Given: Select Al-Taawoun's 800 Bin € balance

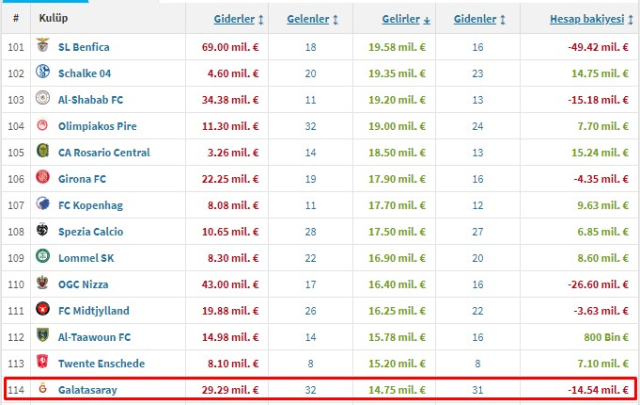Looking at the screenshot, I should [606, 337].
